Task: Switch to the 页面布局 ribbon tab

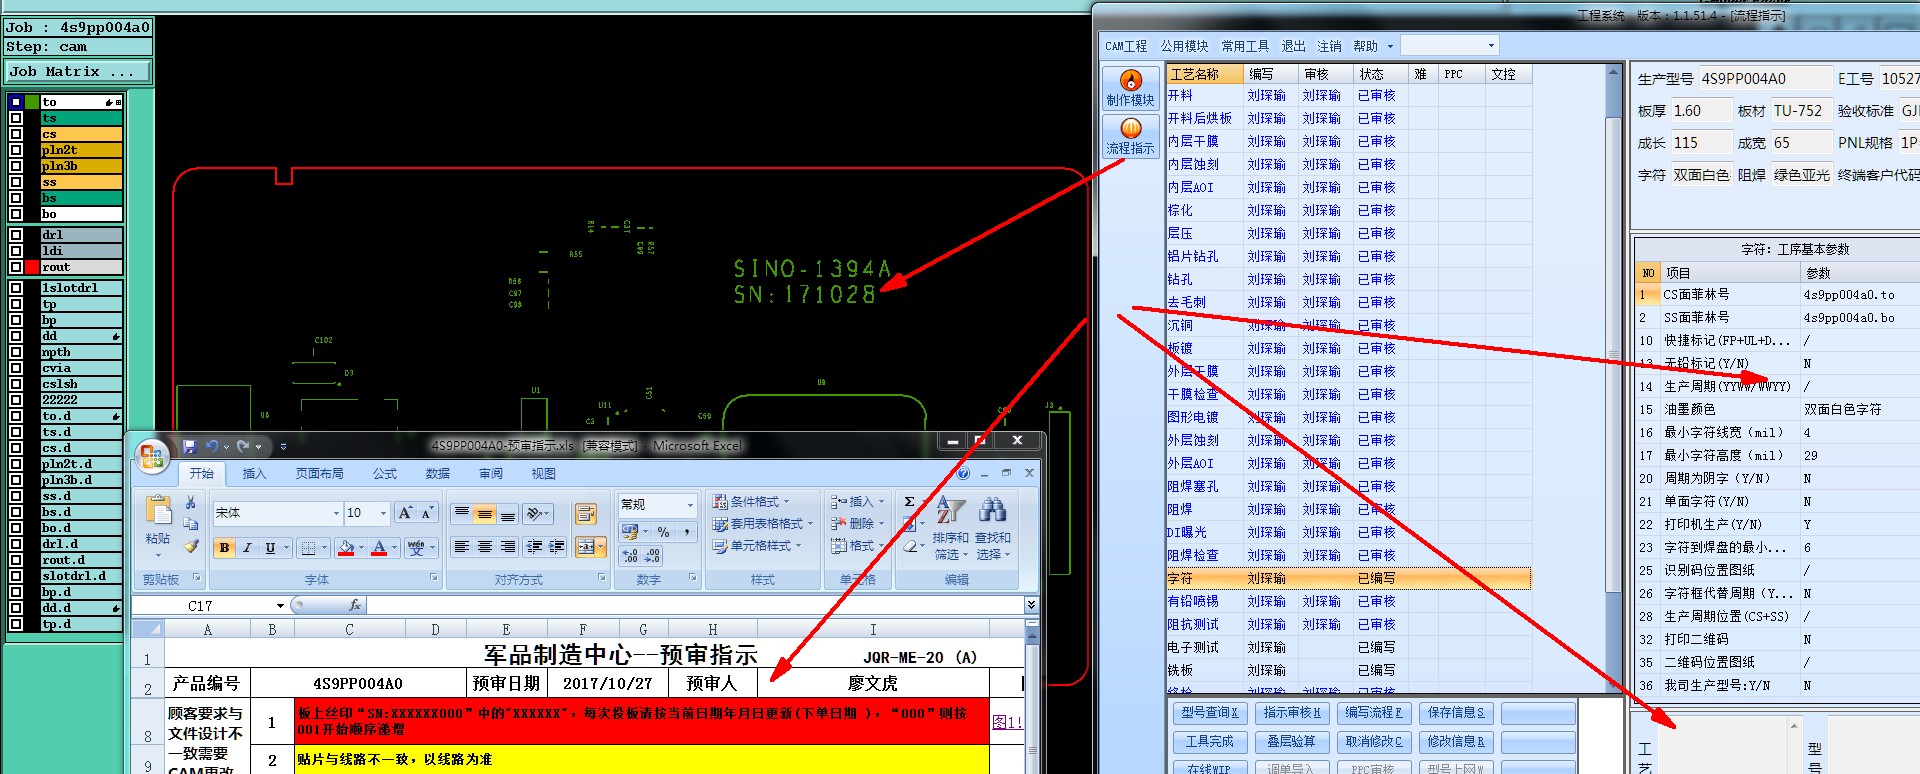Action: pos(319,474)
